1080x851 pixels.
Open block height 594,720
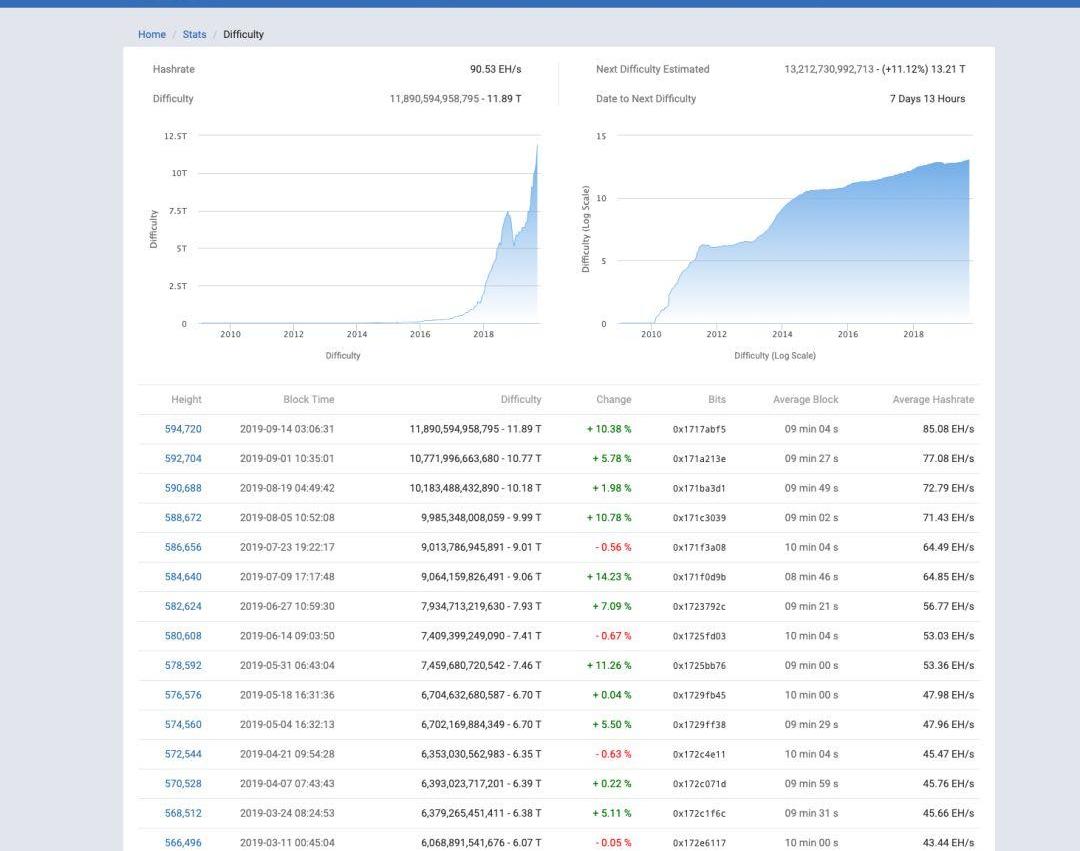point(183,429)
